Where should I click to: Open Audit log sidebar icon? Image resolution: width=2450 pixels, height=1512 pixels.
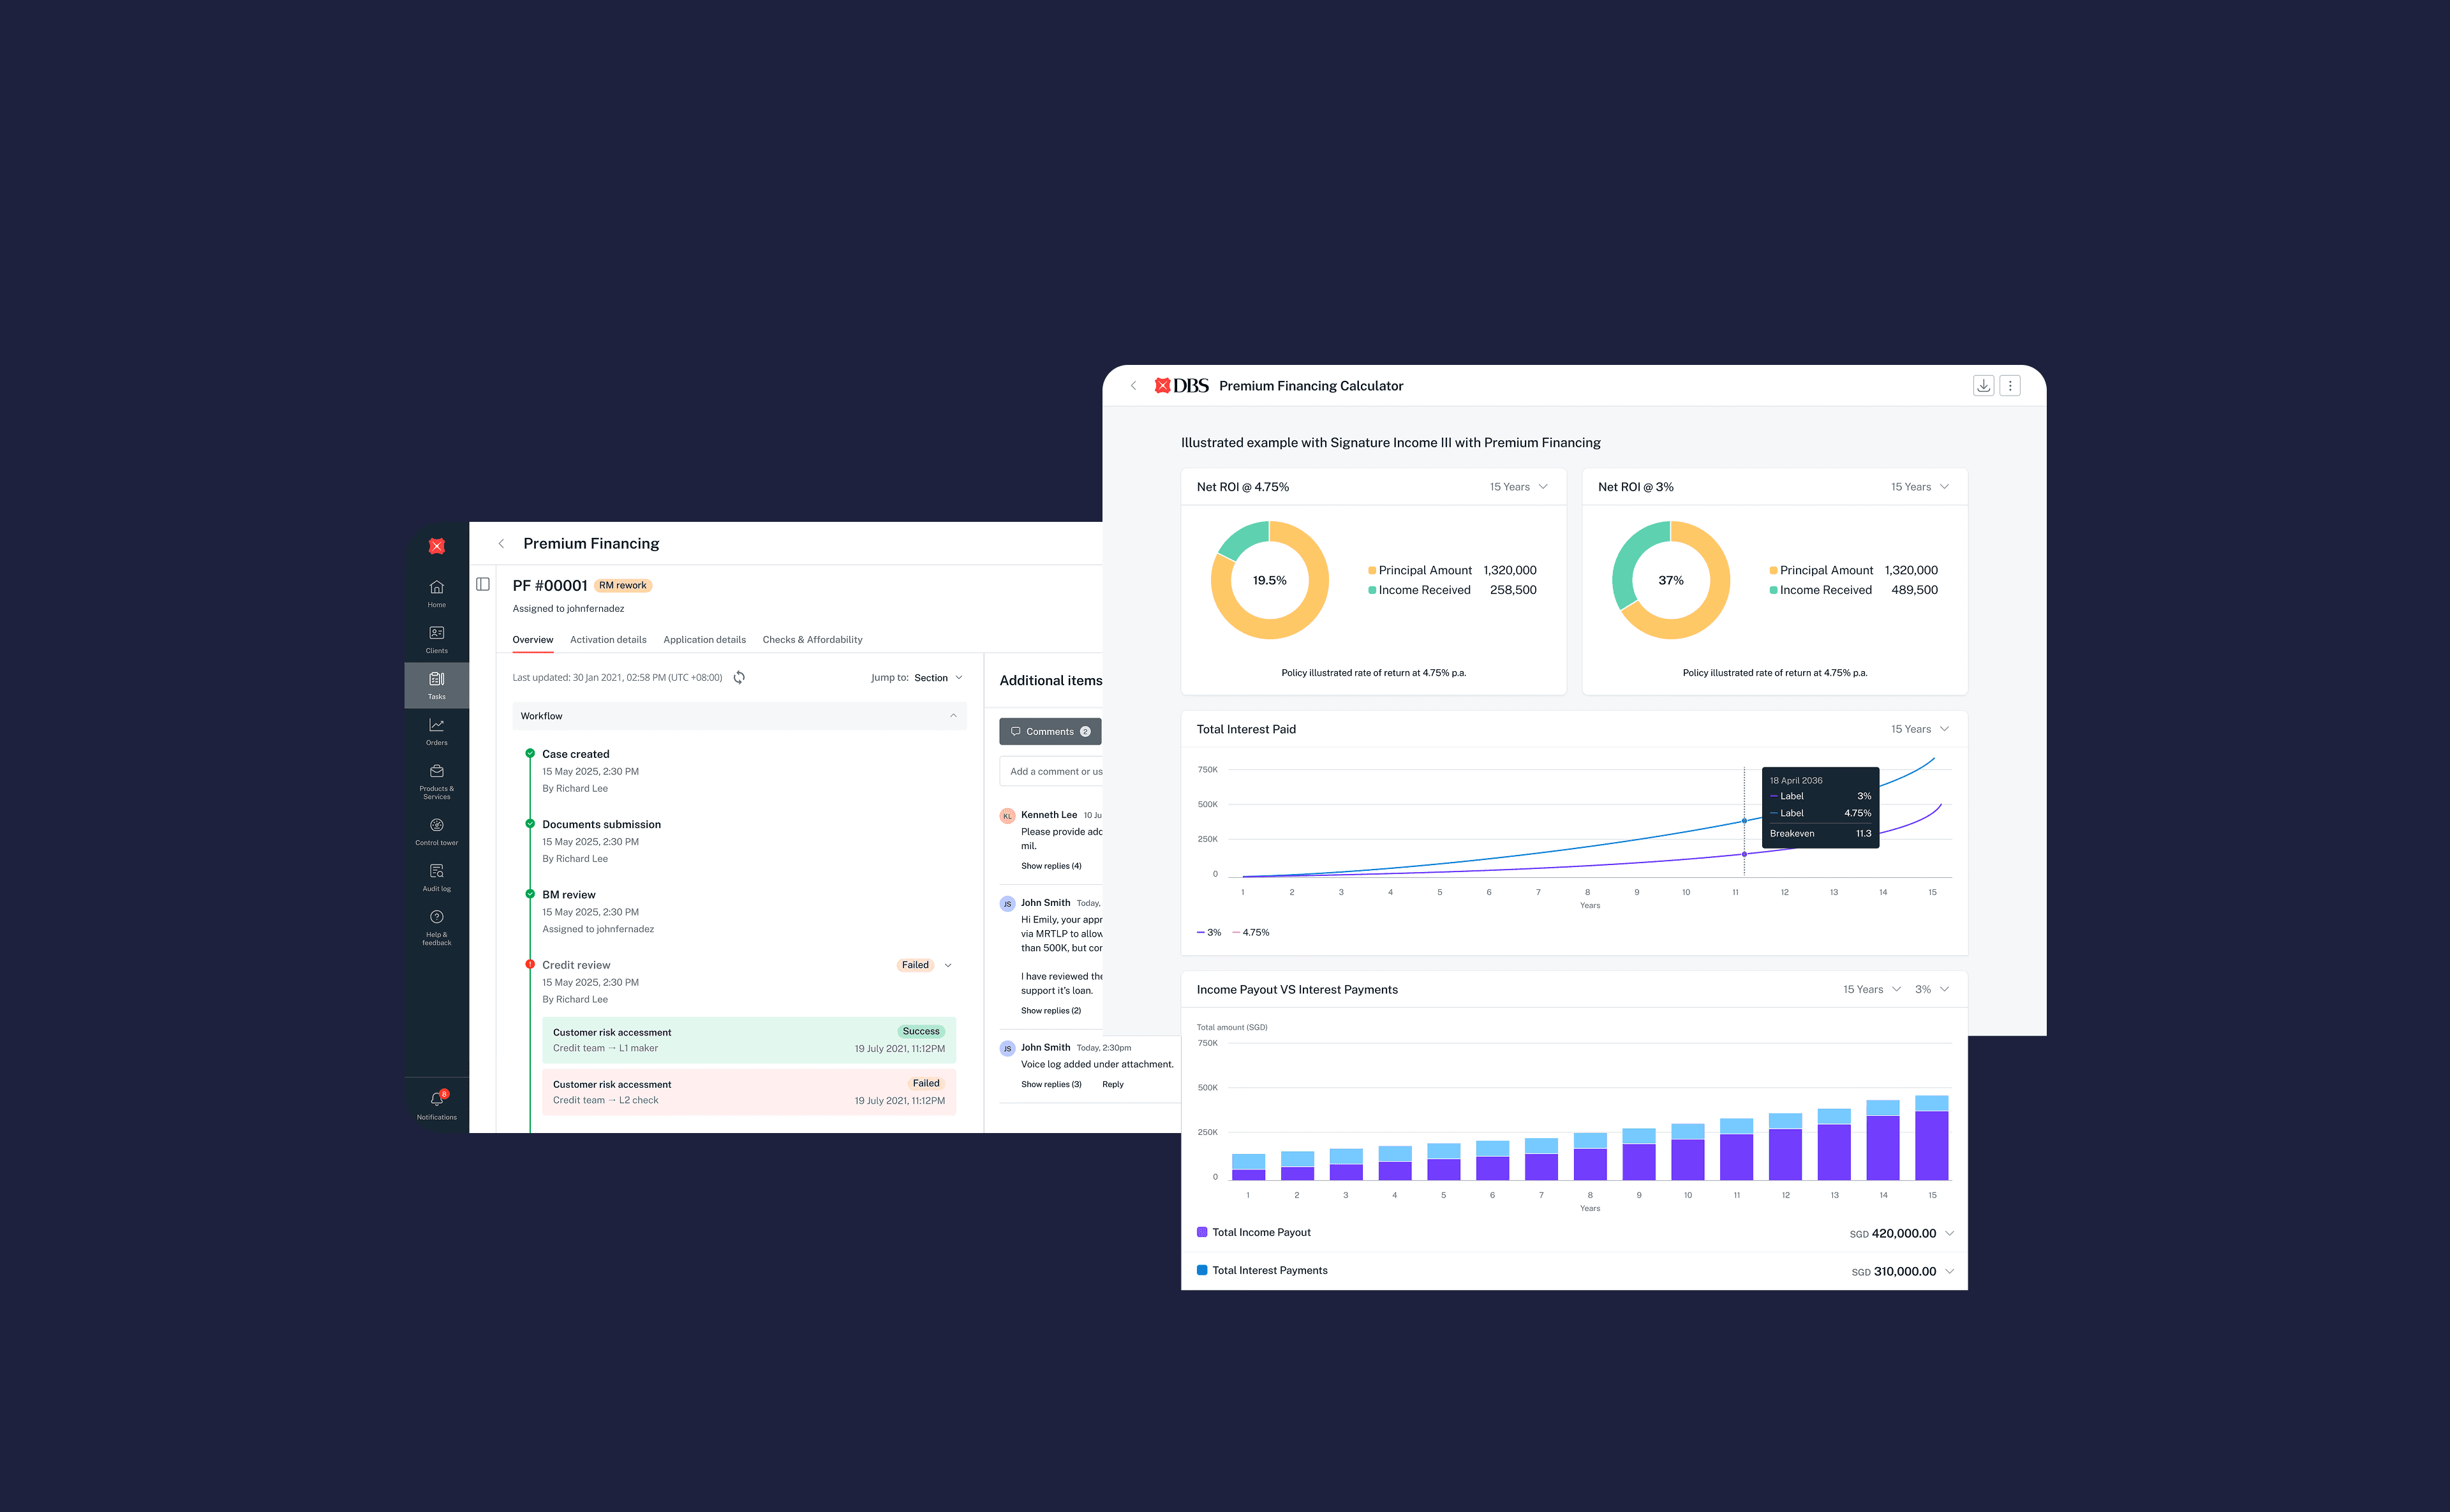436,872
